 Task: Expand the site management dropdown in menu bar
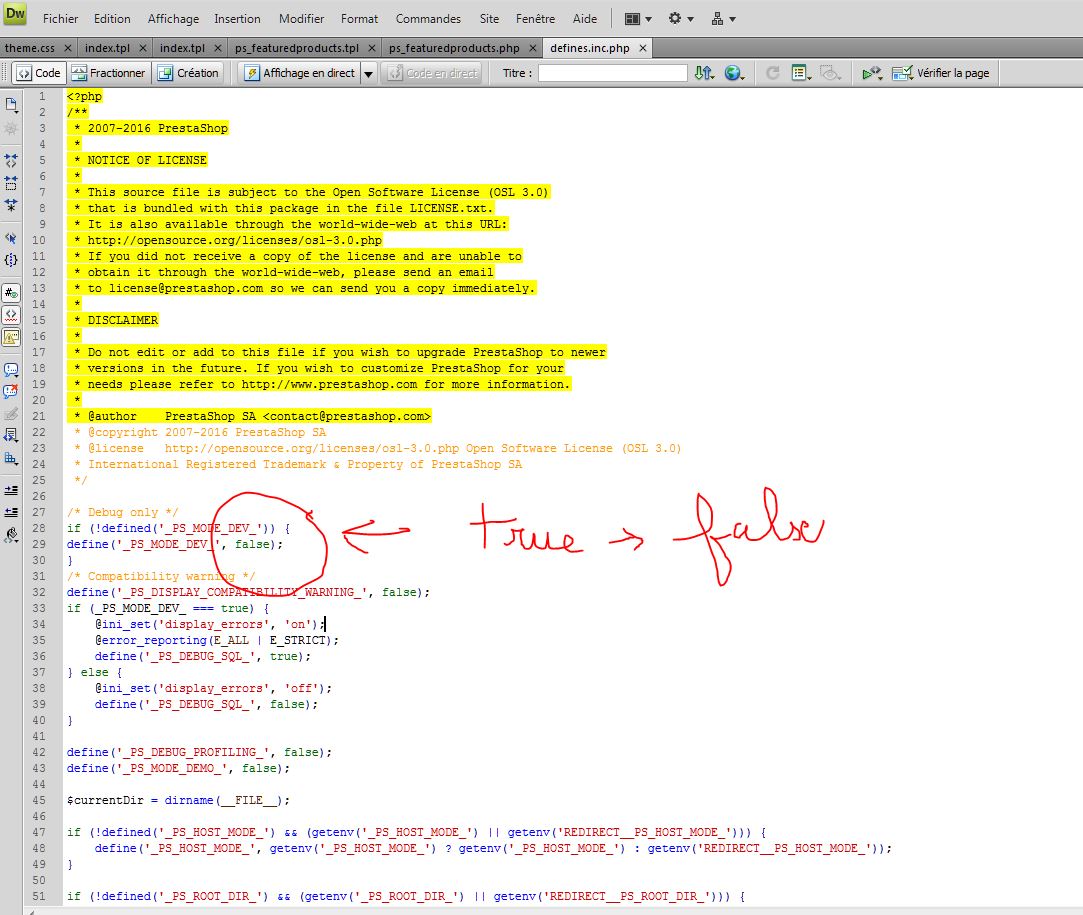point(723,19)
